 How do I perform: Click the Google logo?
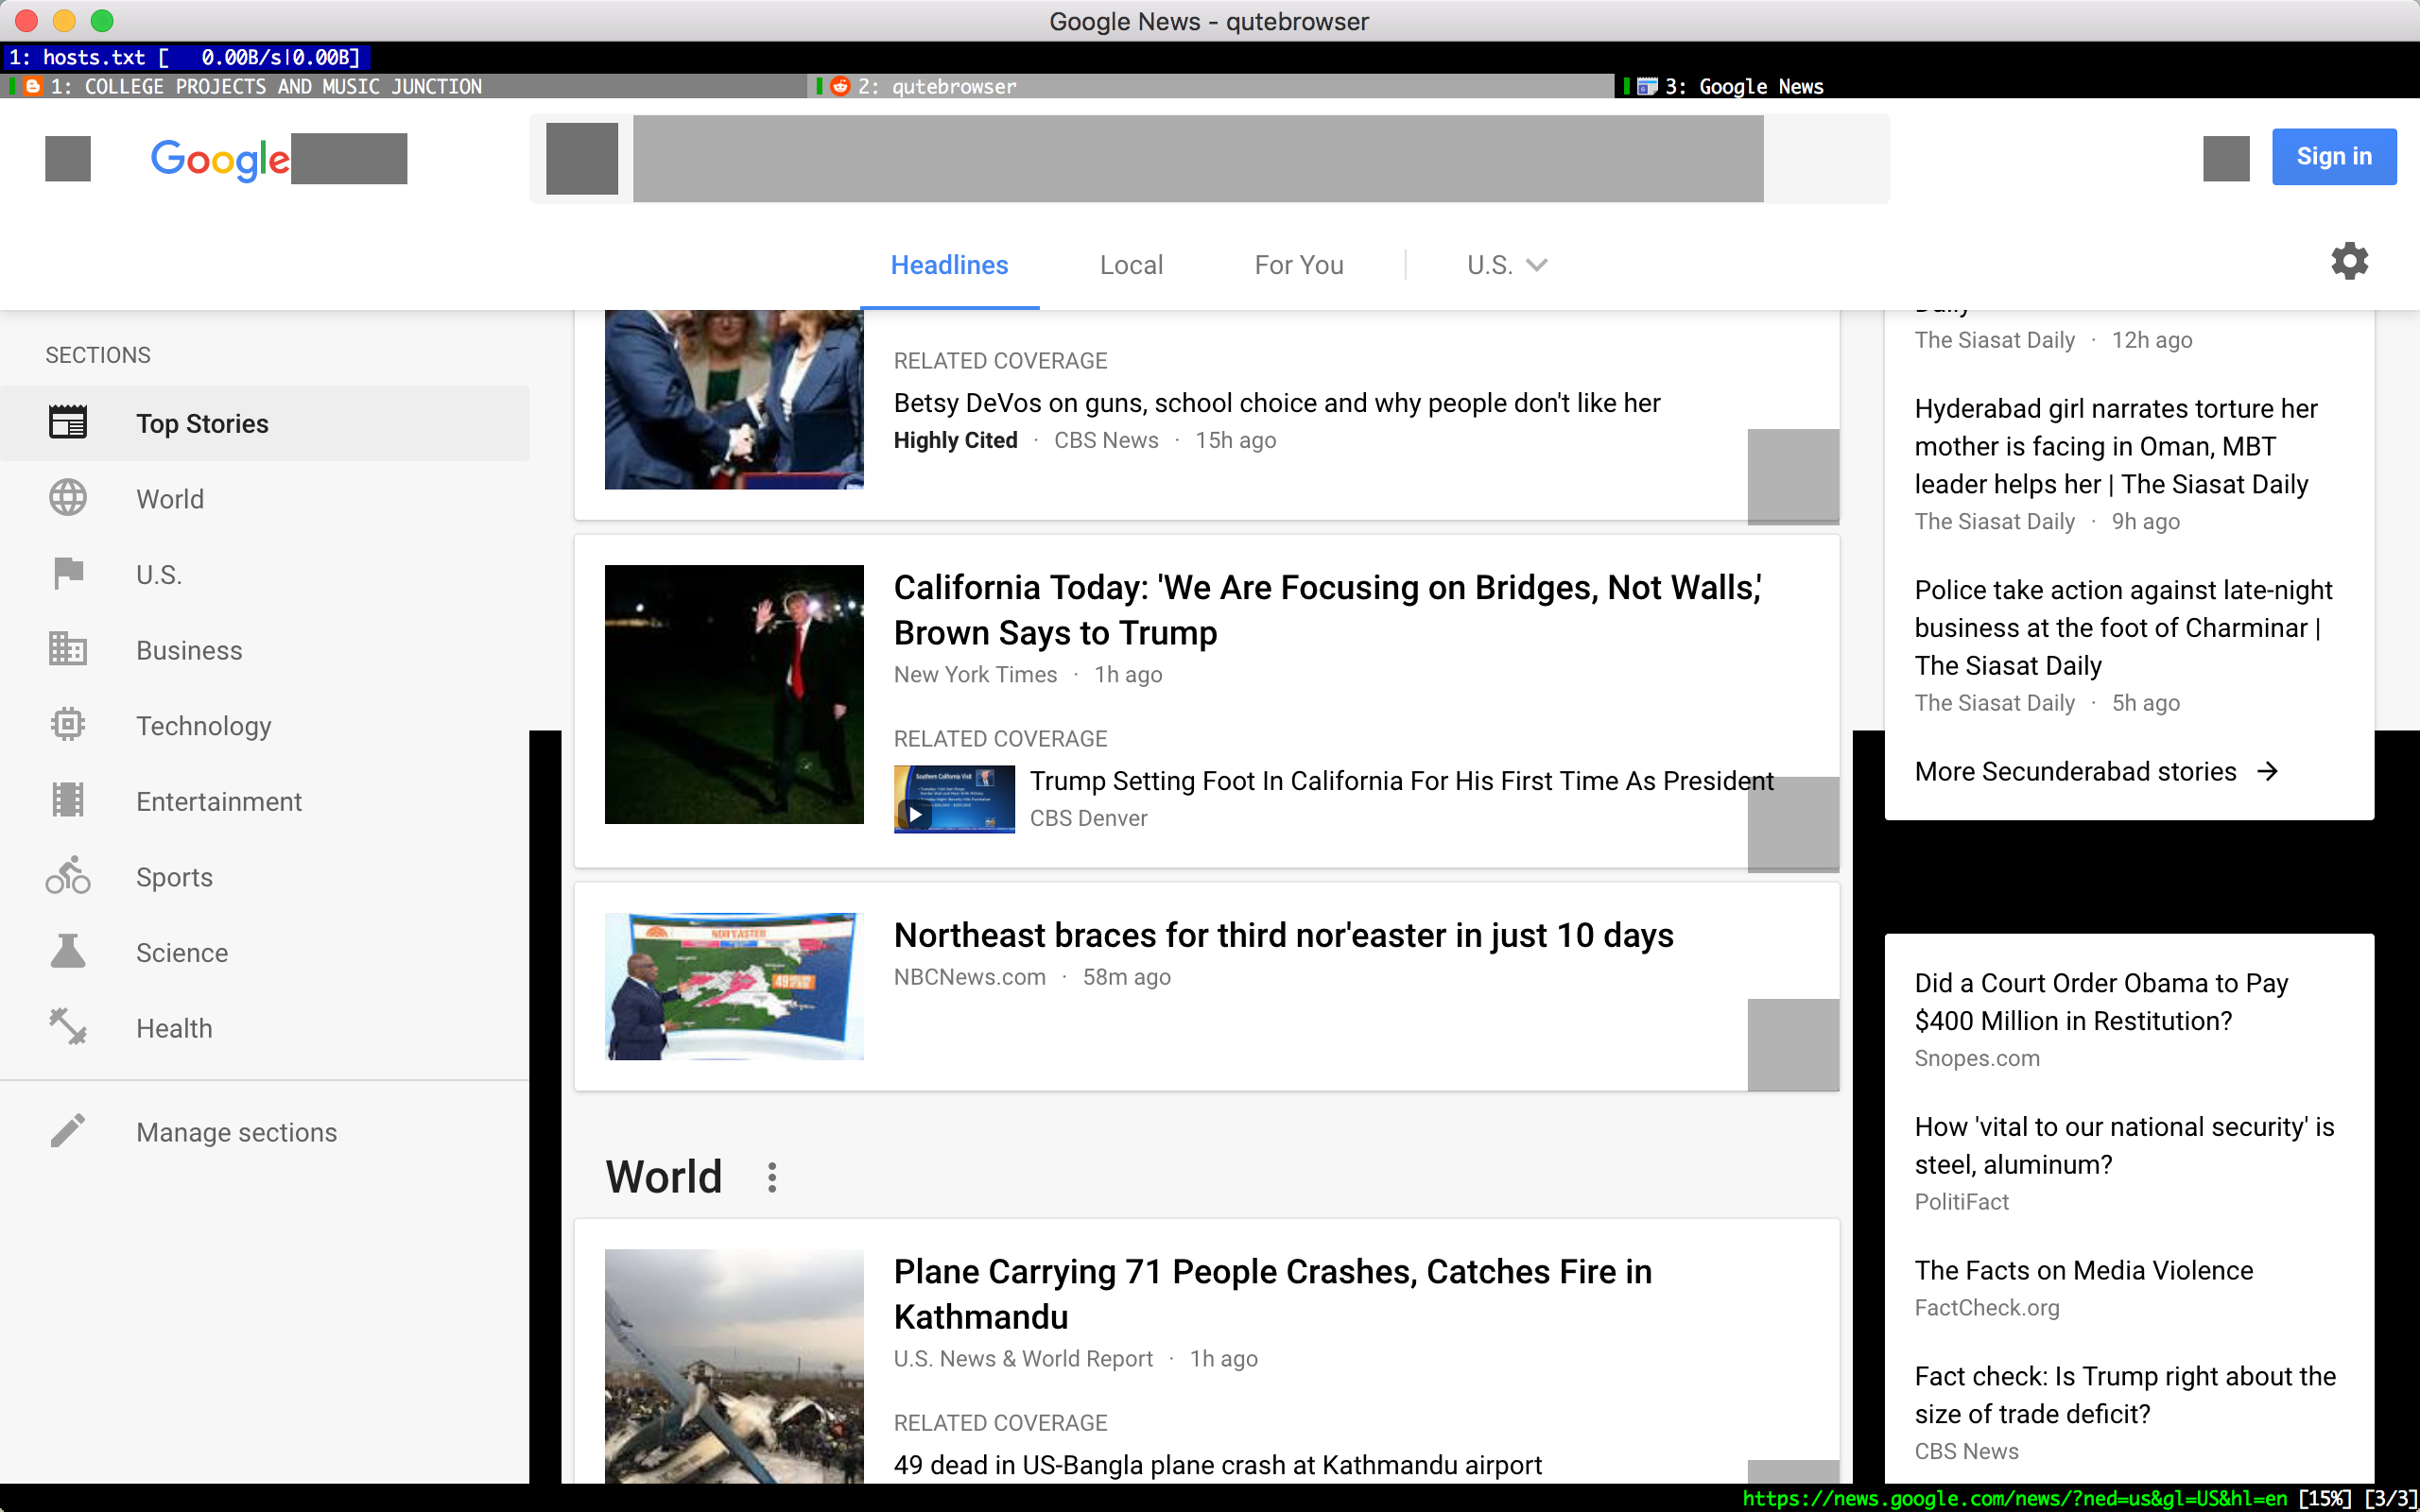click(220, 159)
